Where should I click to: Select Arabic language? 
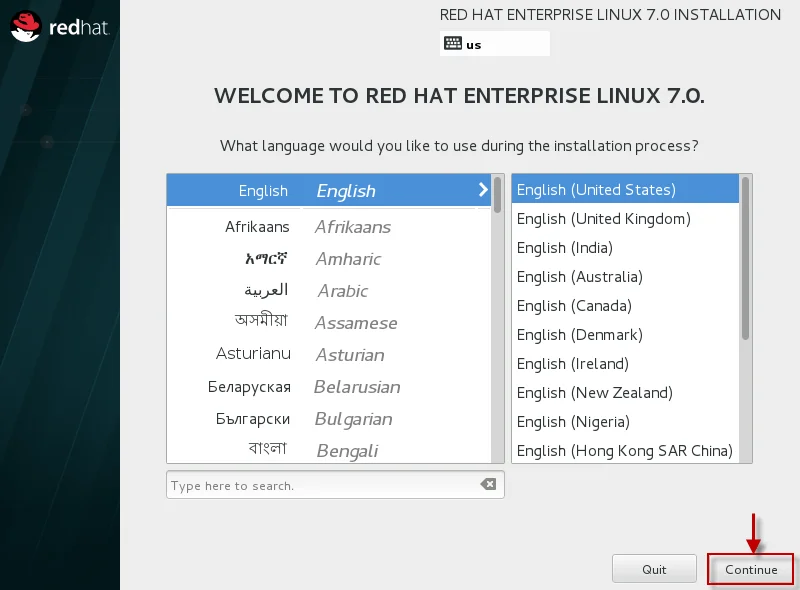point(329,291)
